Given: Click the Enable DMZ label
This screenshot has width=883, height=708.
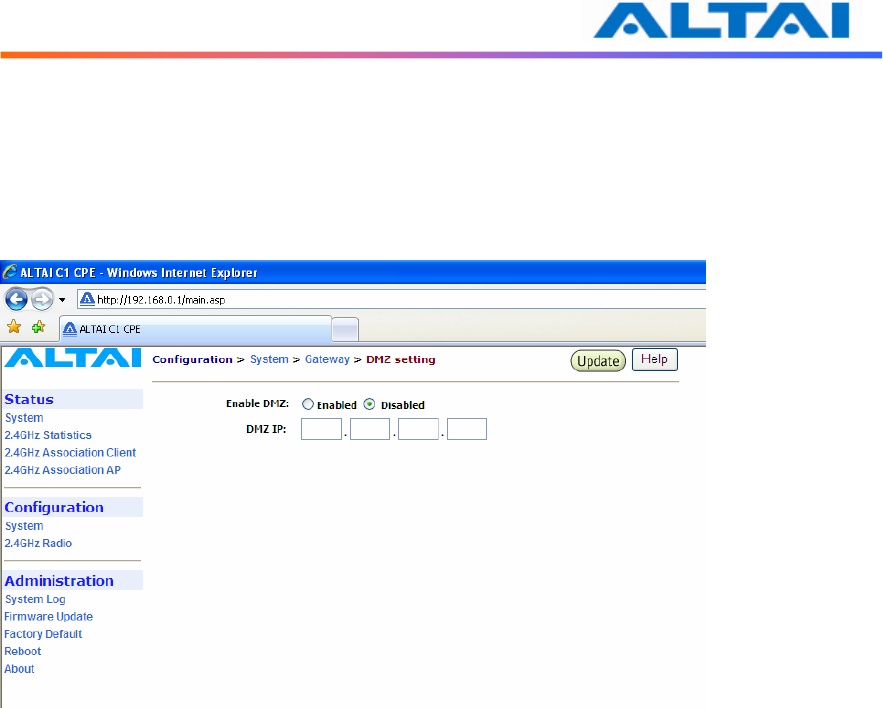Looking at the screenshot, I should click(257, 404).
